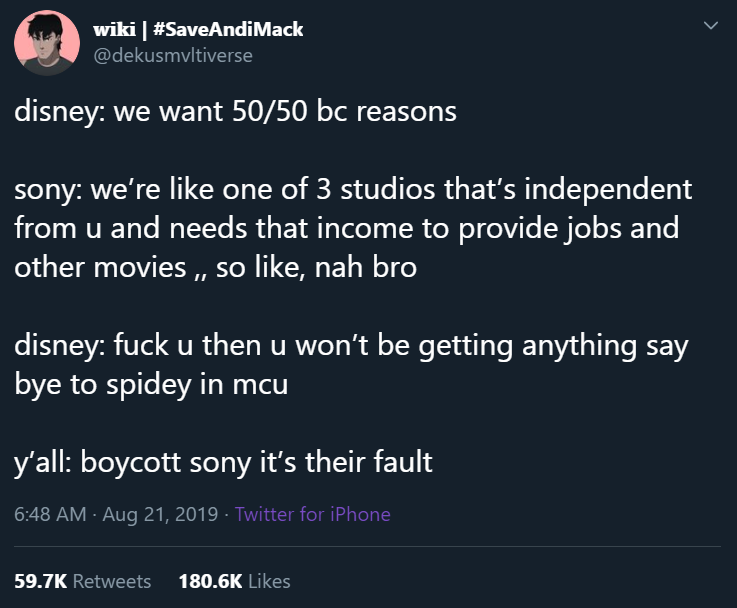This screenshot has width=737, height=608.
Task: Open the 'Twitter for iPhone' source link
Action: pos(313,514)
